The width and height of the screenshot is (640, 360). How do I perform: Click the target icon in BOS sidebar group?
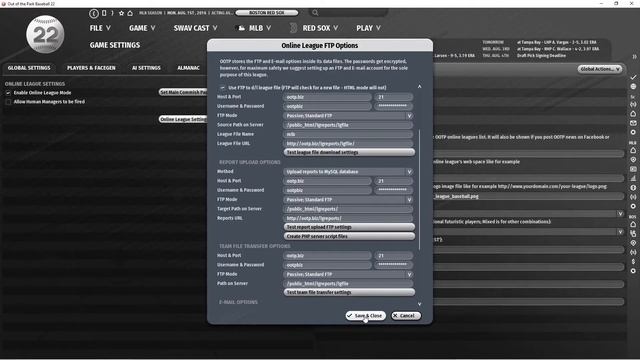coord(633,243)
